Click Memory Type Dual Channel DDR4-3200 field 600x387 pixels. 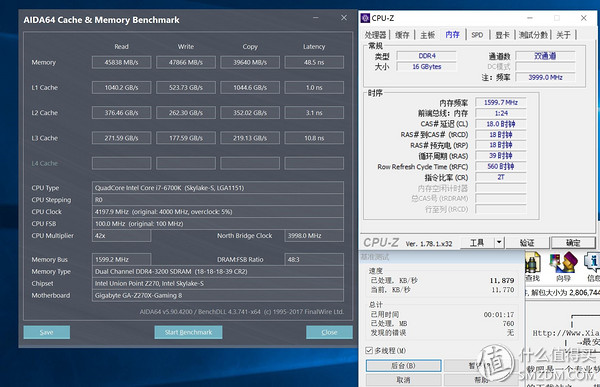218,271
